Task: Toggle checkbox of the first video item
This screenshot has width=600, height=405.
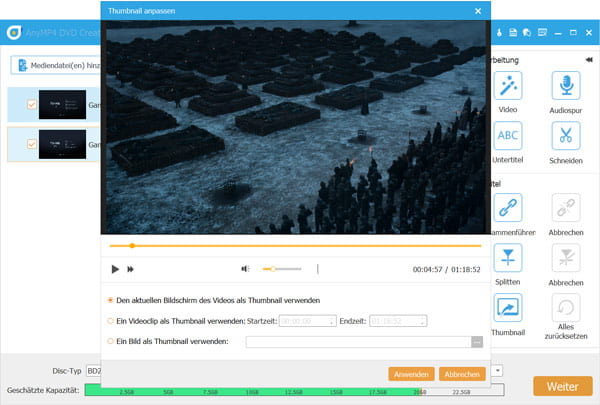Action: 32,105
